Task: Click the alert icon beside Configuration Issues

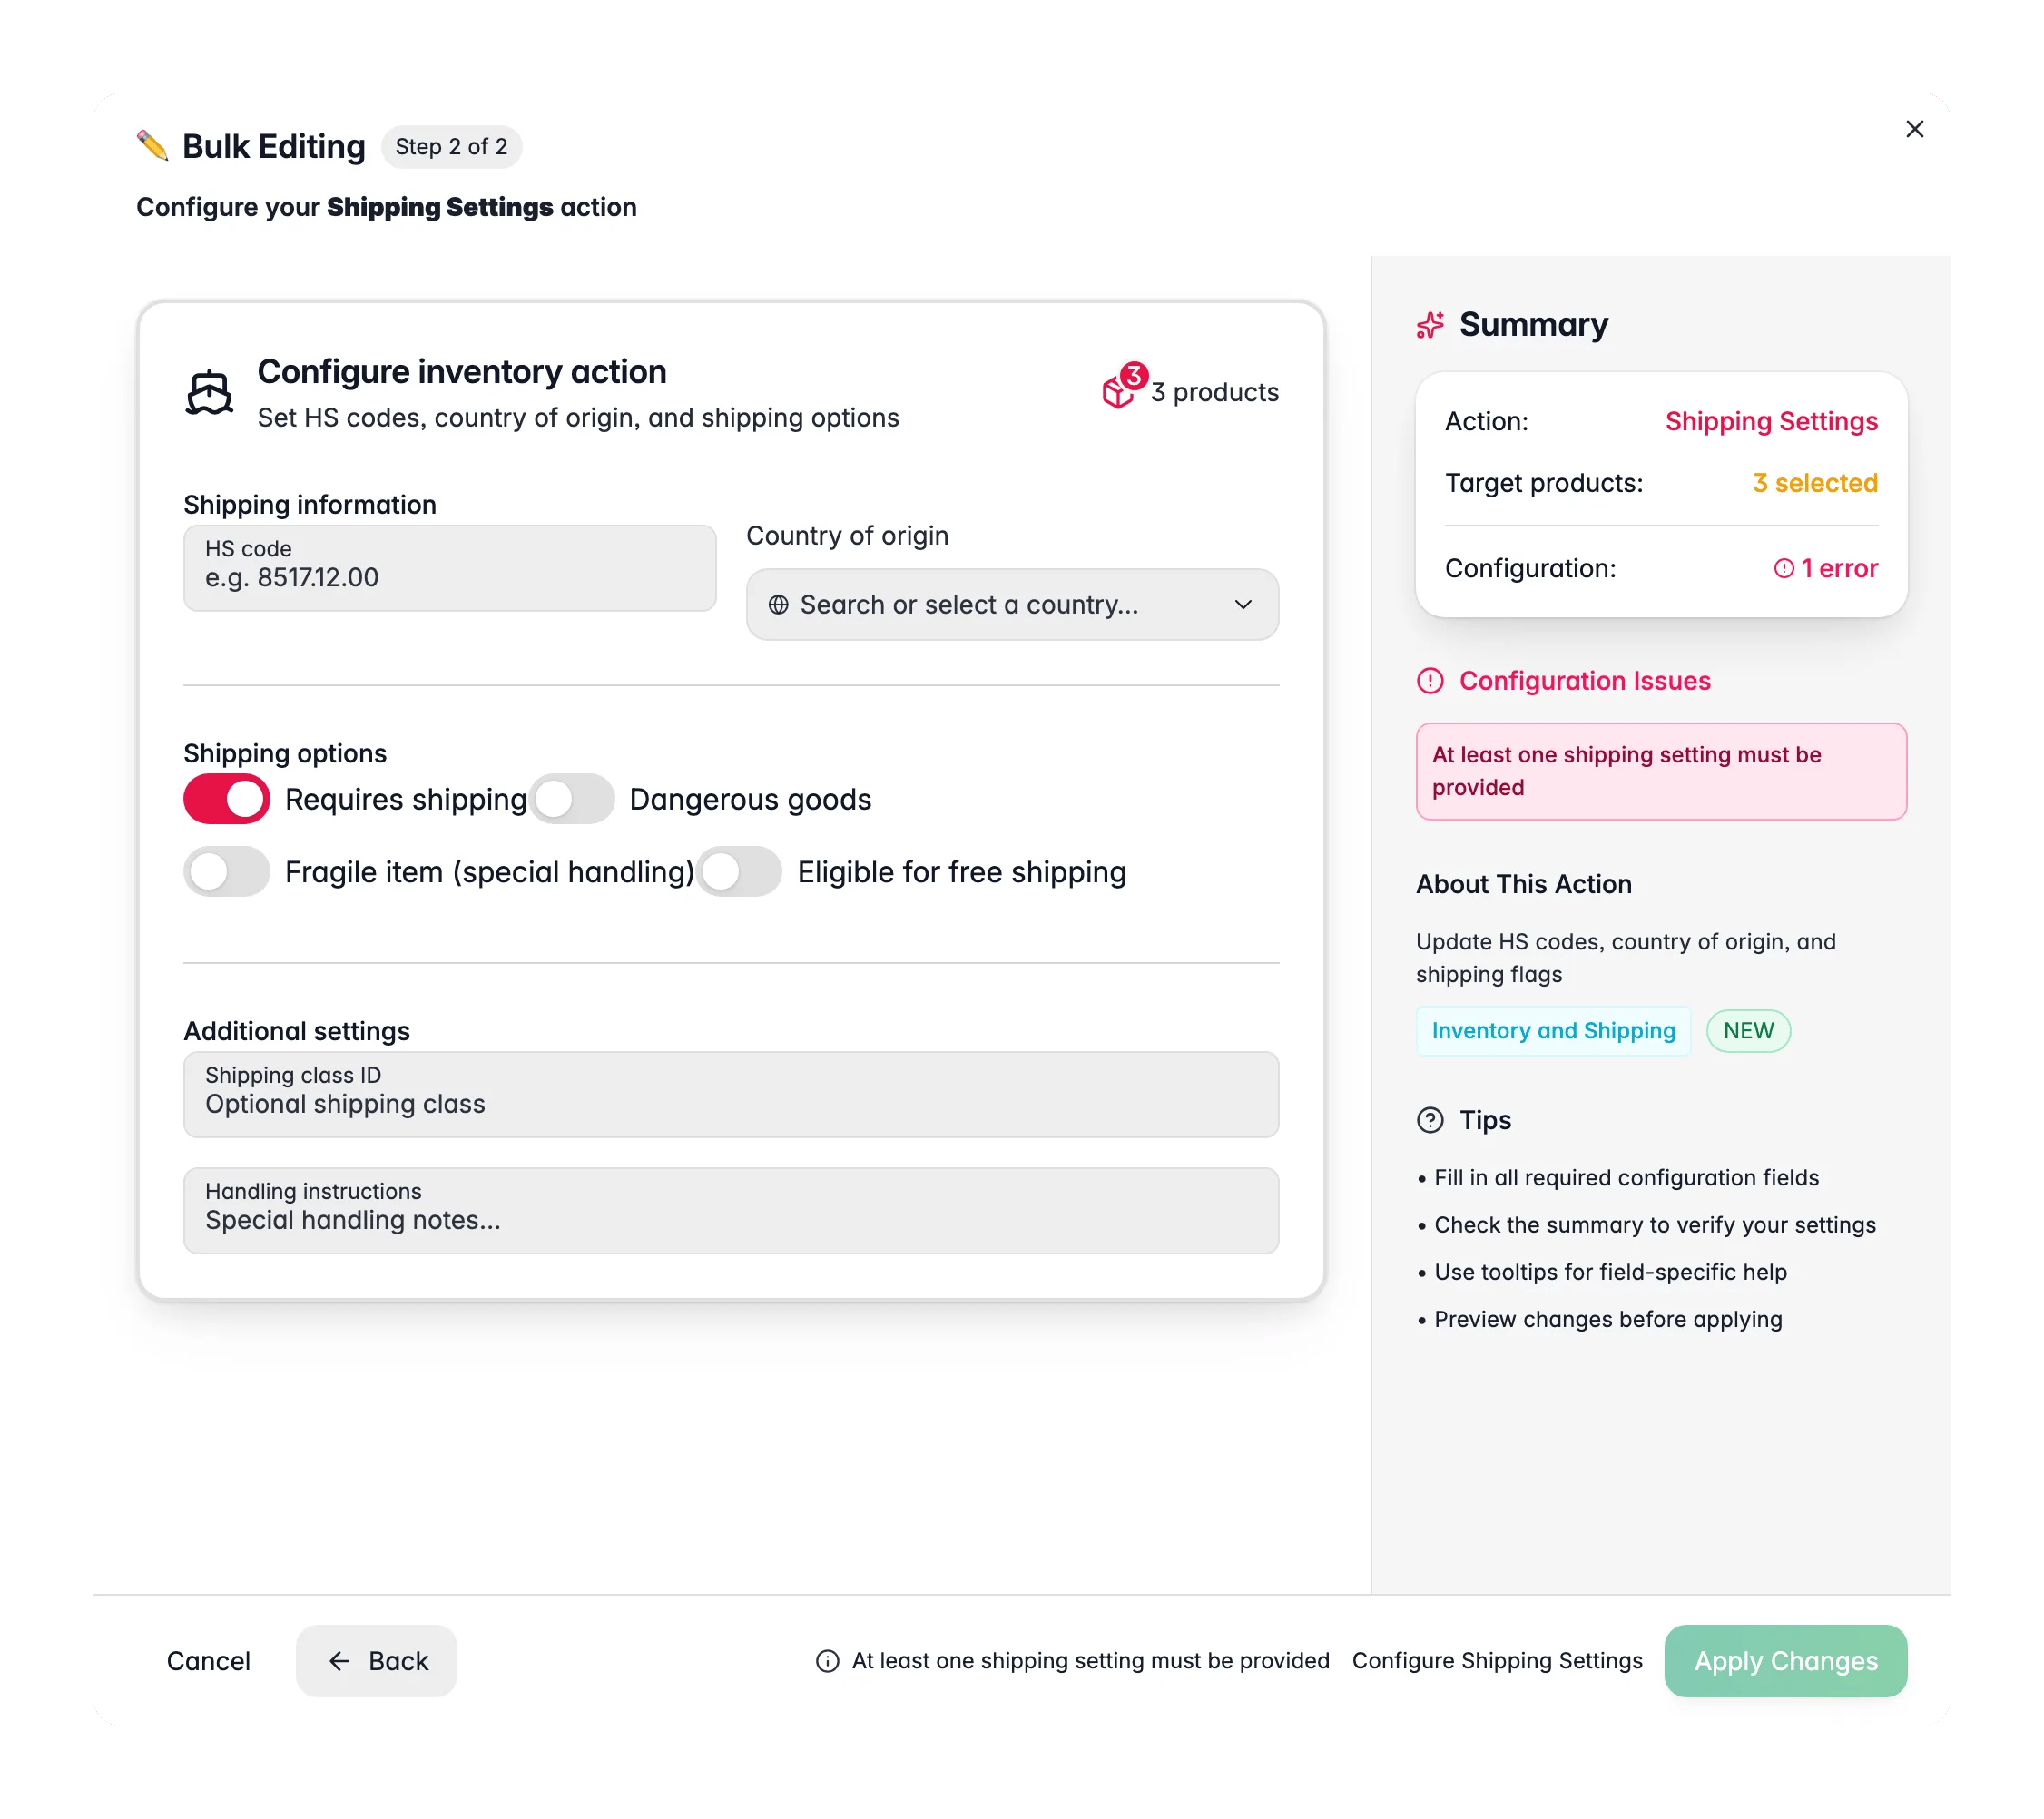Action: click(1430, 681)
